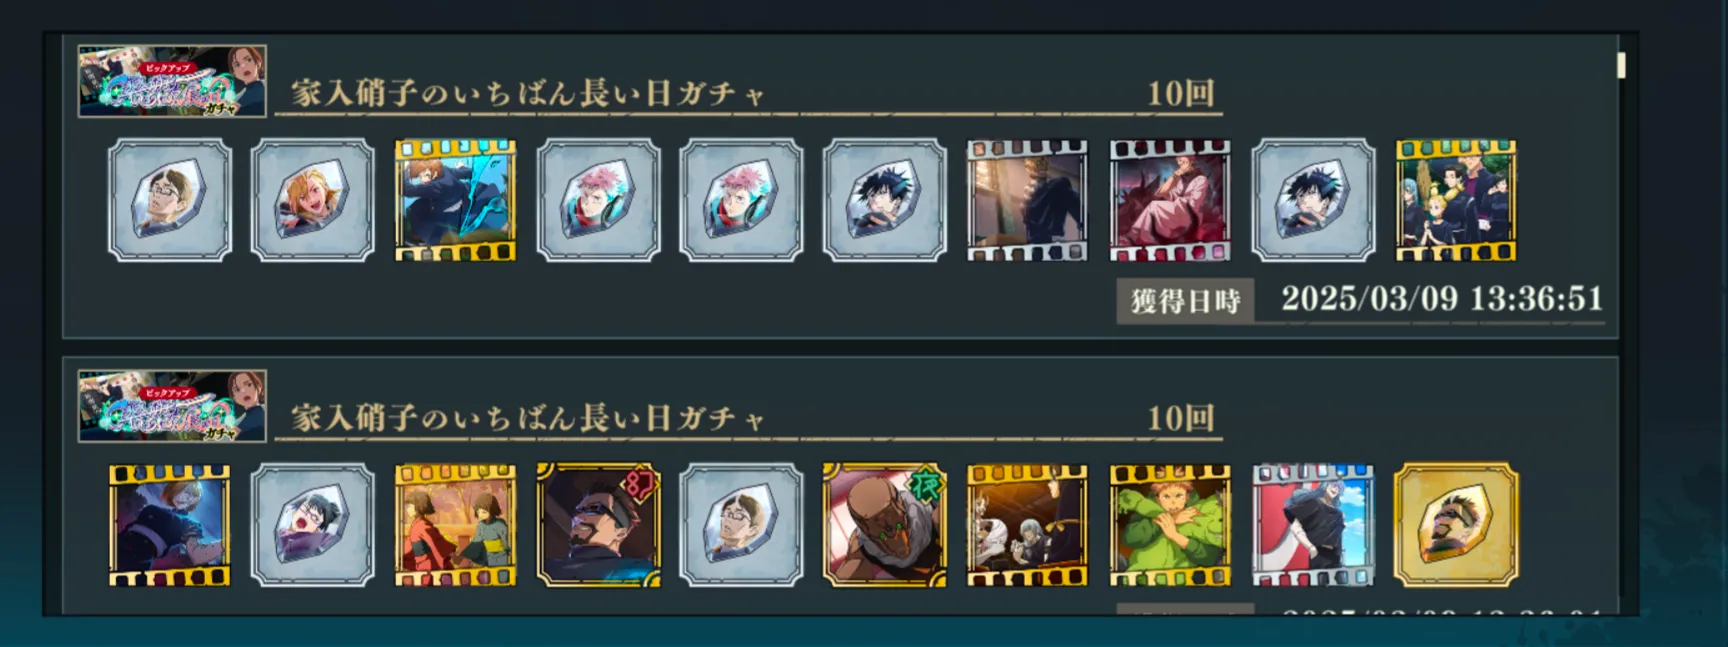Select the black-haired shard beside the group photo card
Viewport: 1728px width, 647px height.
coord(1313,200)
